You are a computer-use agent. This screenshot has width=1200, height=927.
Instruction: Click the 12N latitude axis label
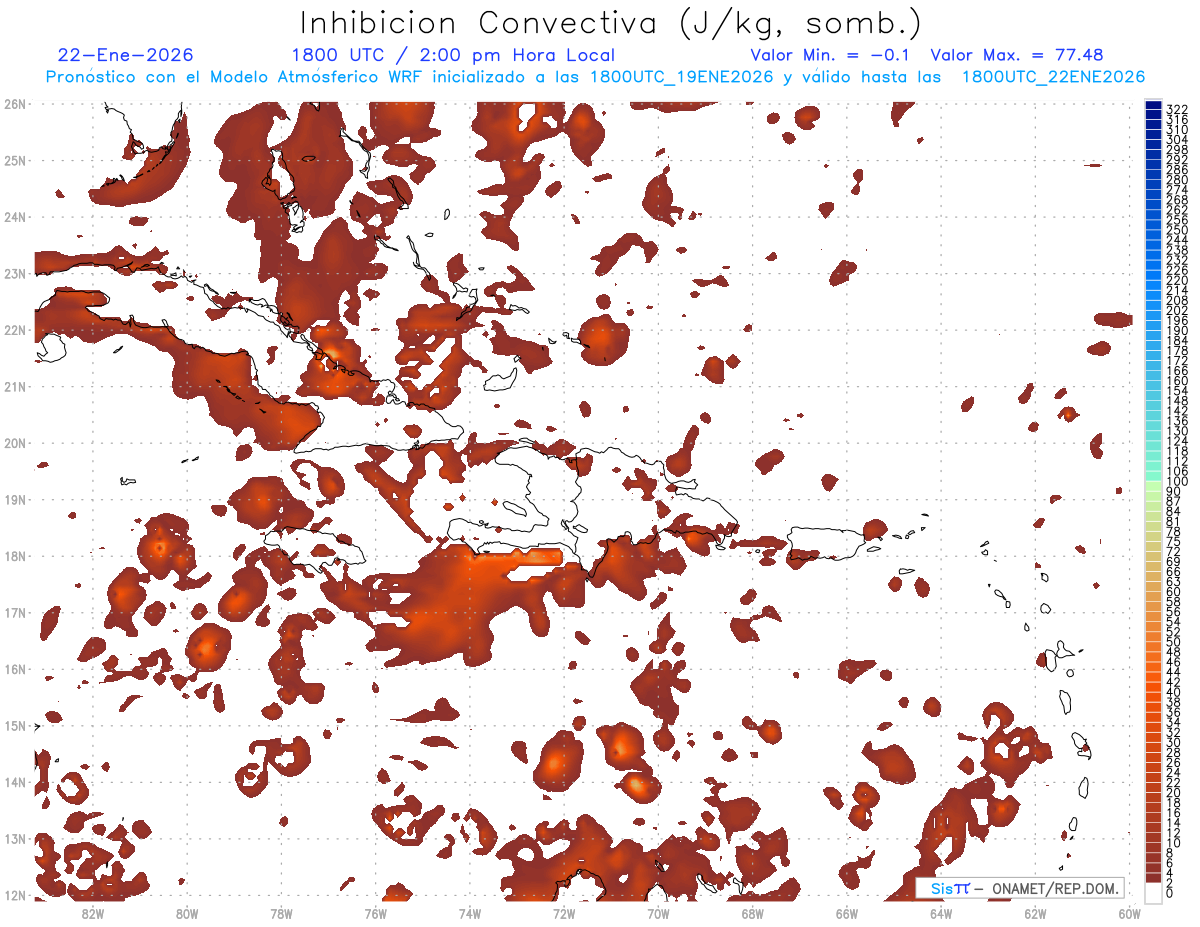click(x=15, y=895)
